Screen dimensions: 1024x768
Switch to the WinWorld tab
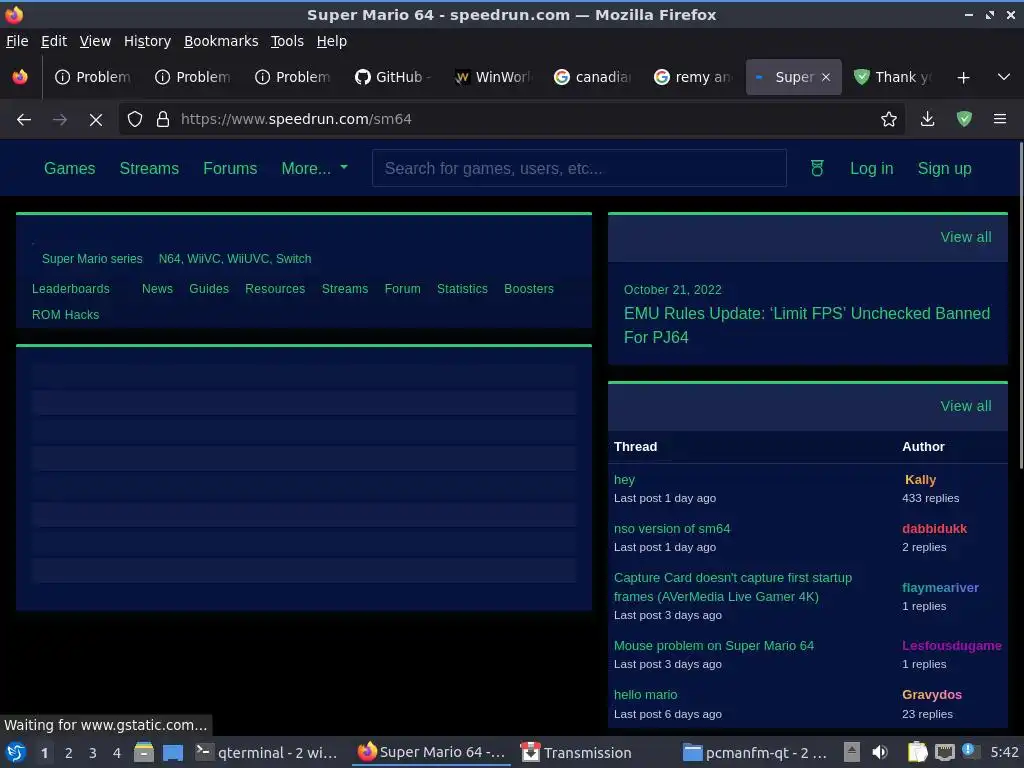pos(494,77)
